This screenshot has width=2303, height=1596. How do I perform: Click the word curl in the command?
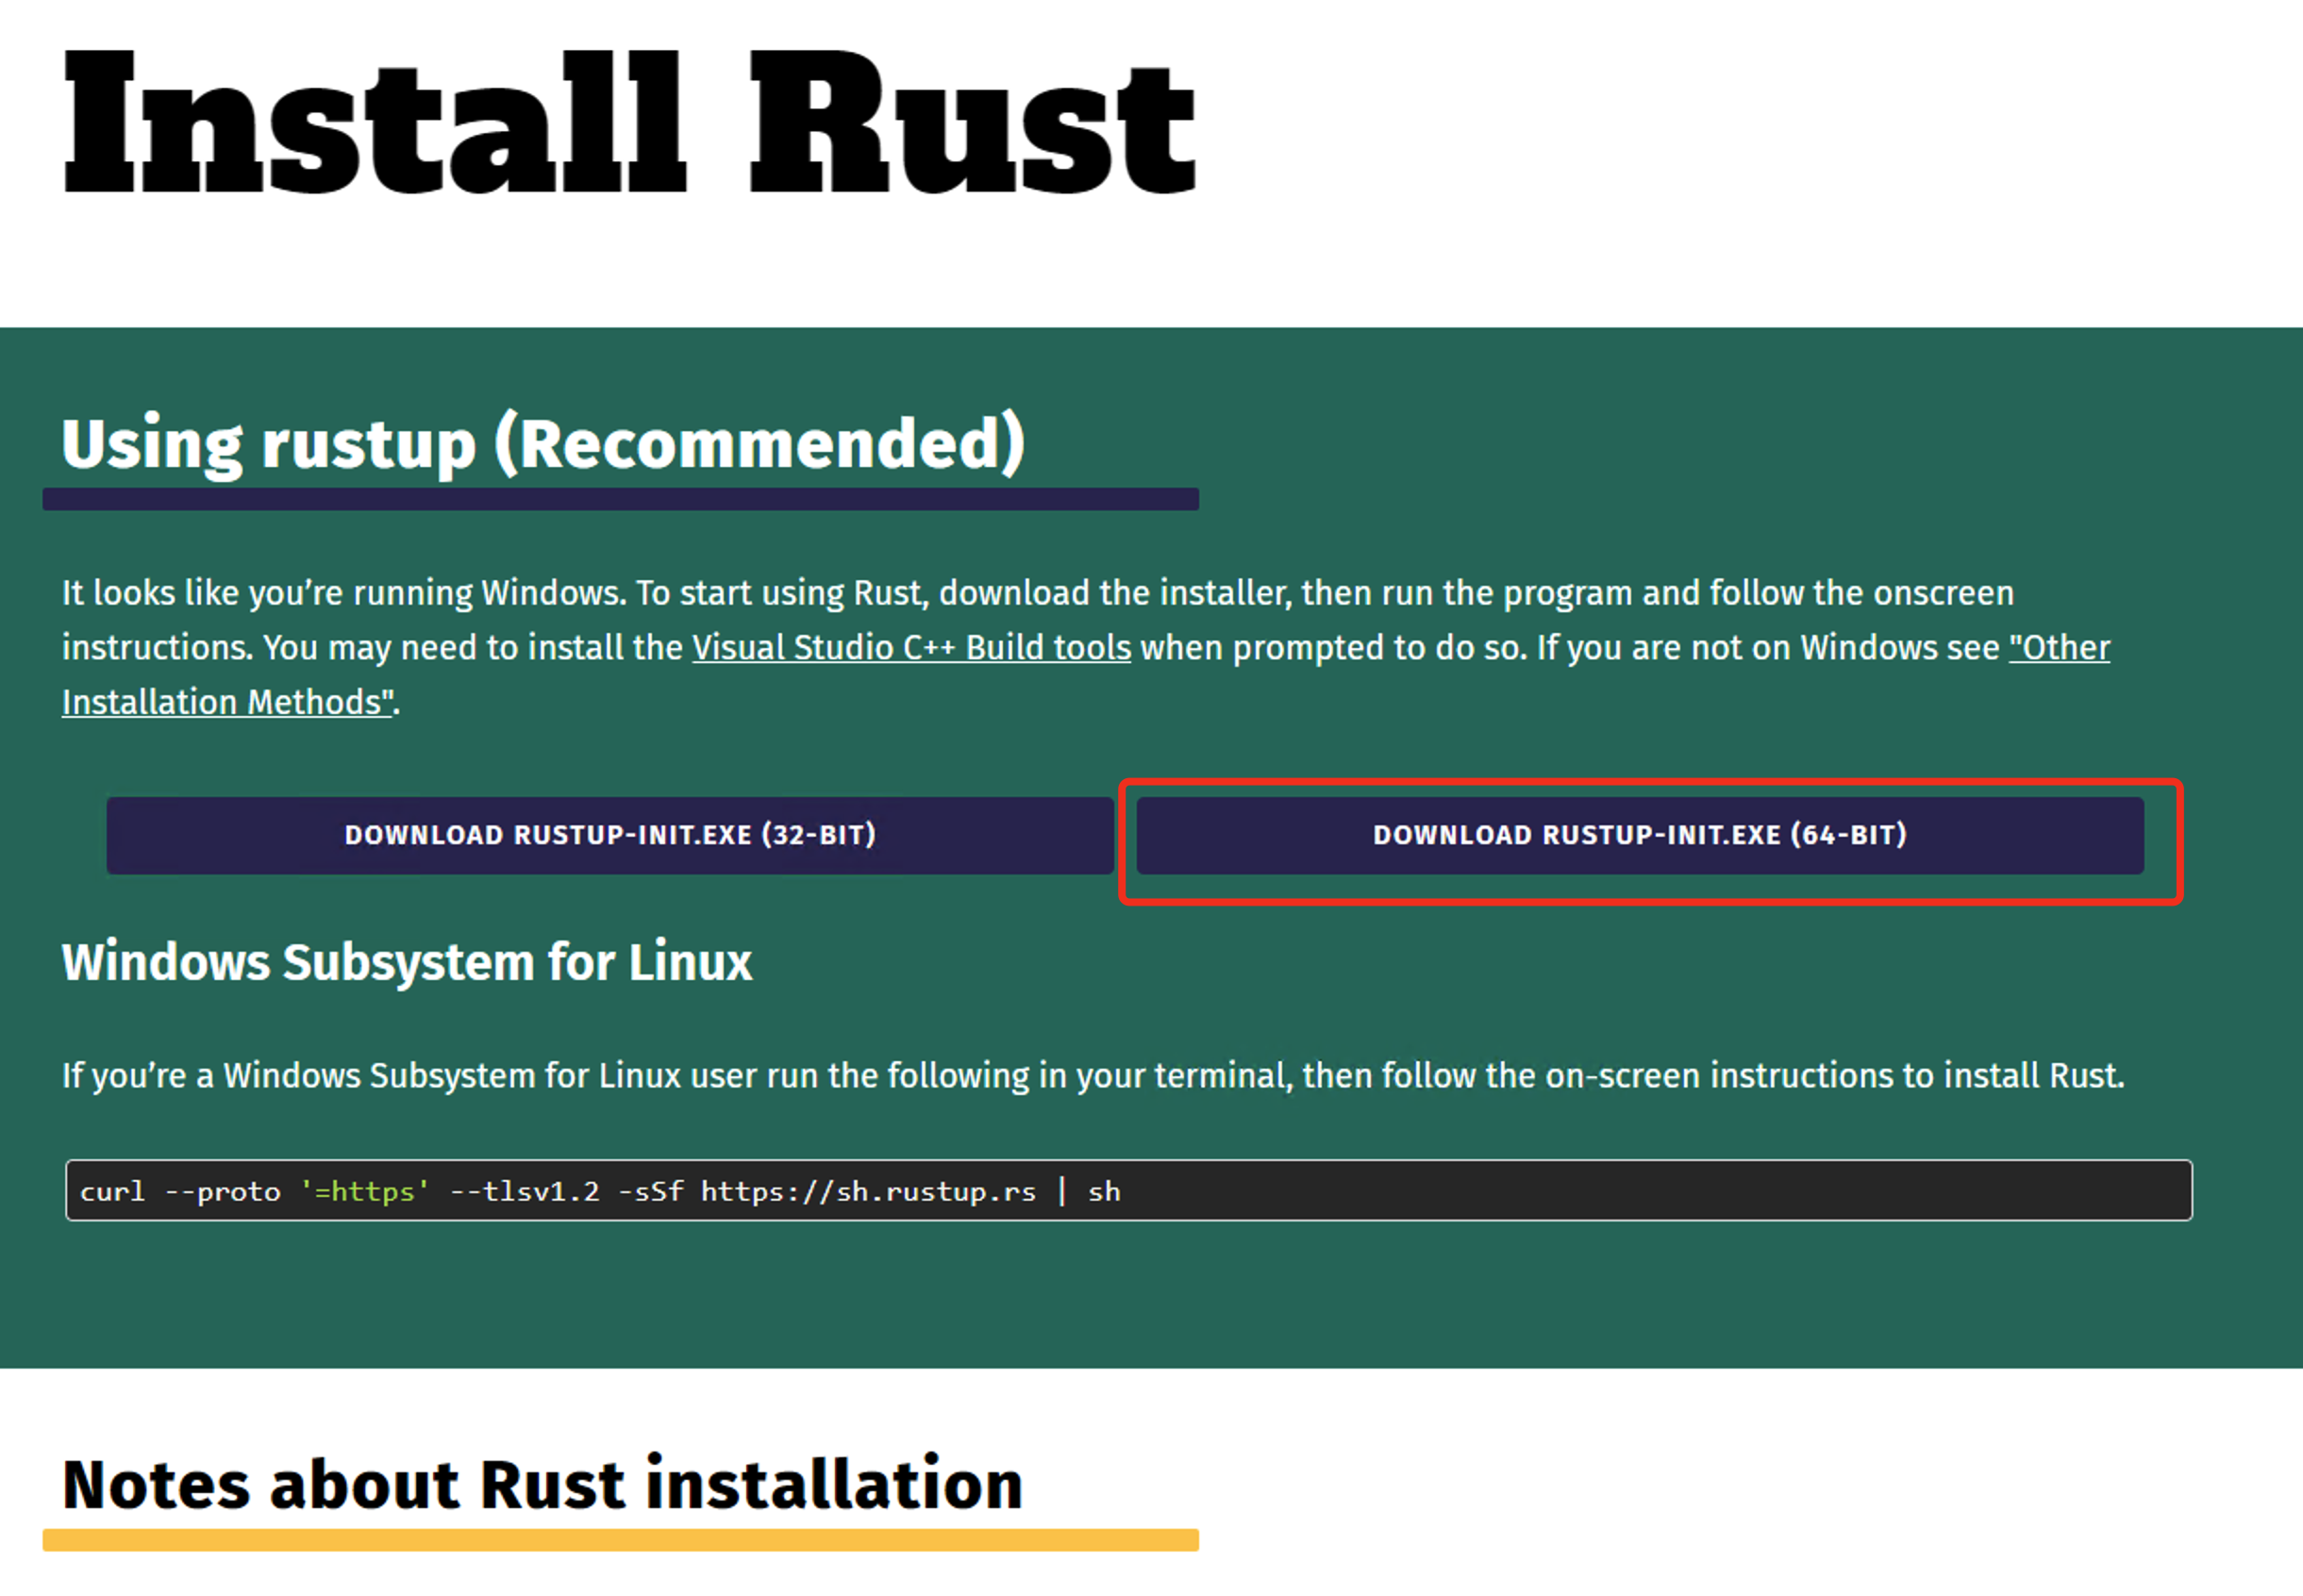click(112, 1192)
